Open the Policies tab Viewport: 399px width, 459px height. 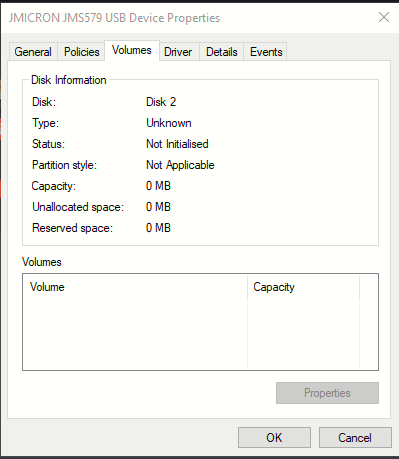(82, 52)
